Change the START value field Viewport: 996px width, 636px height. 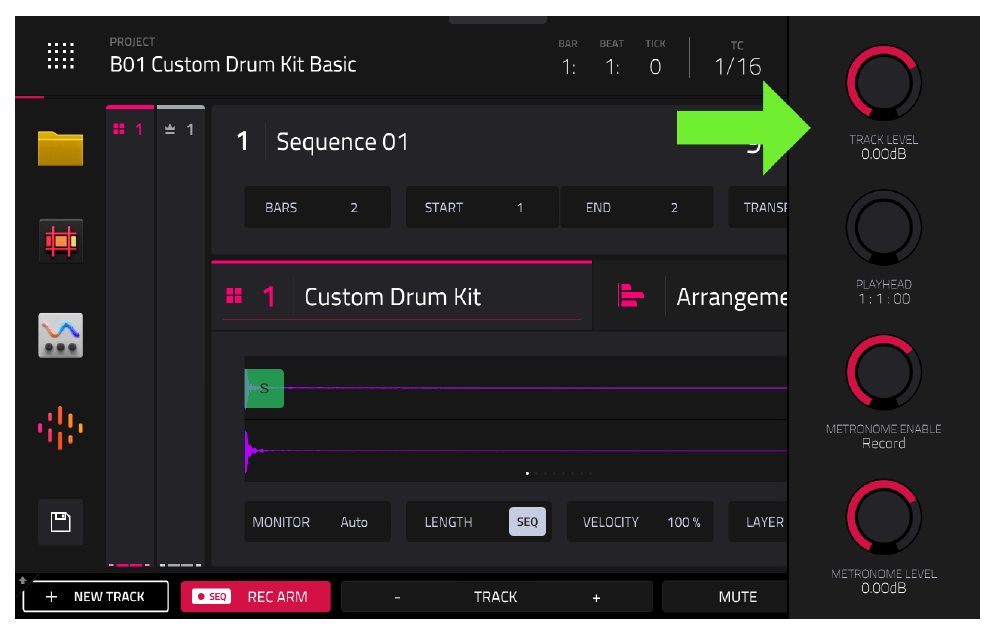[481, 207]
